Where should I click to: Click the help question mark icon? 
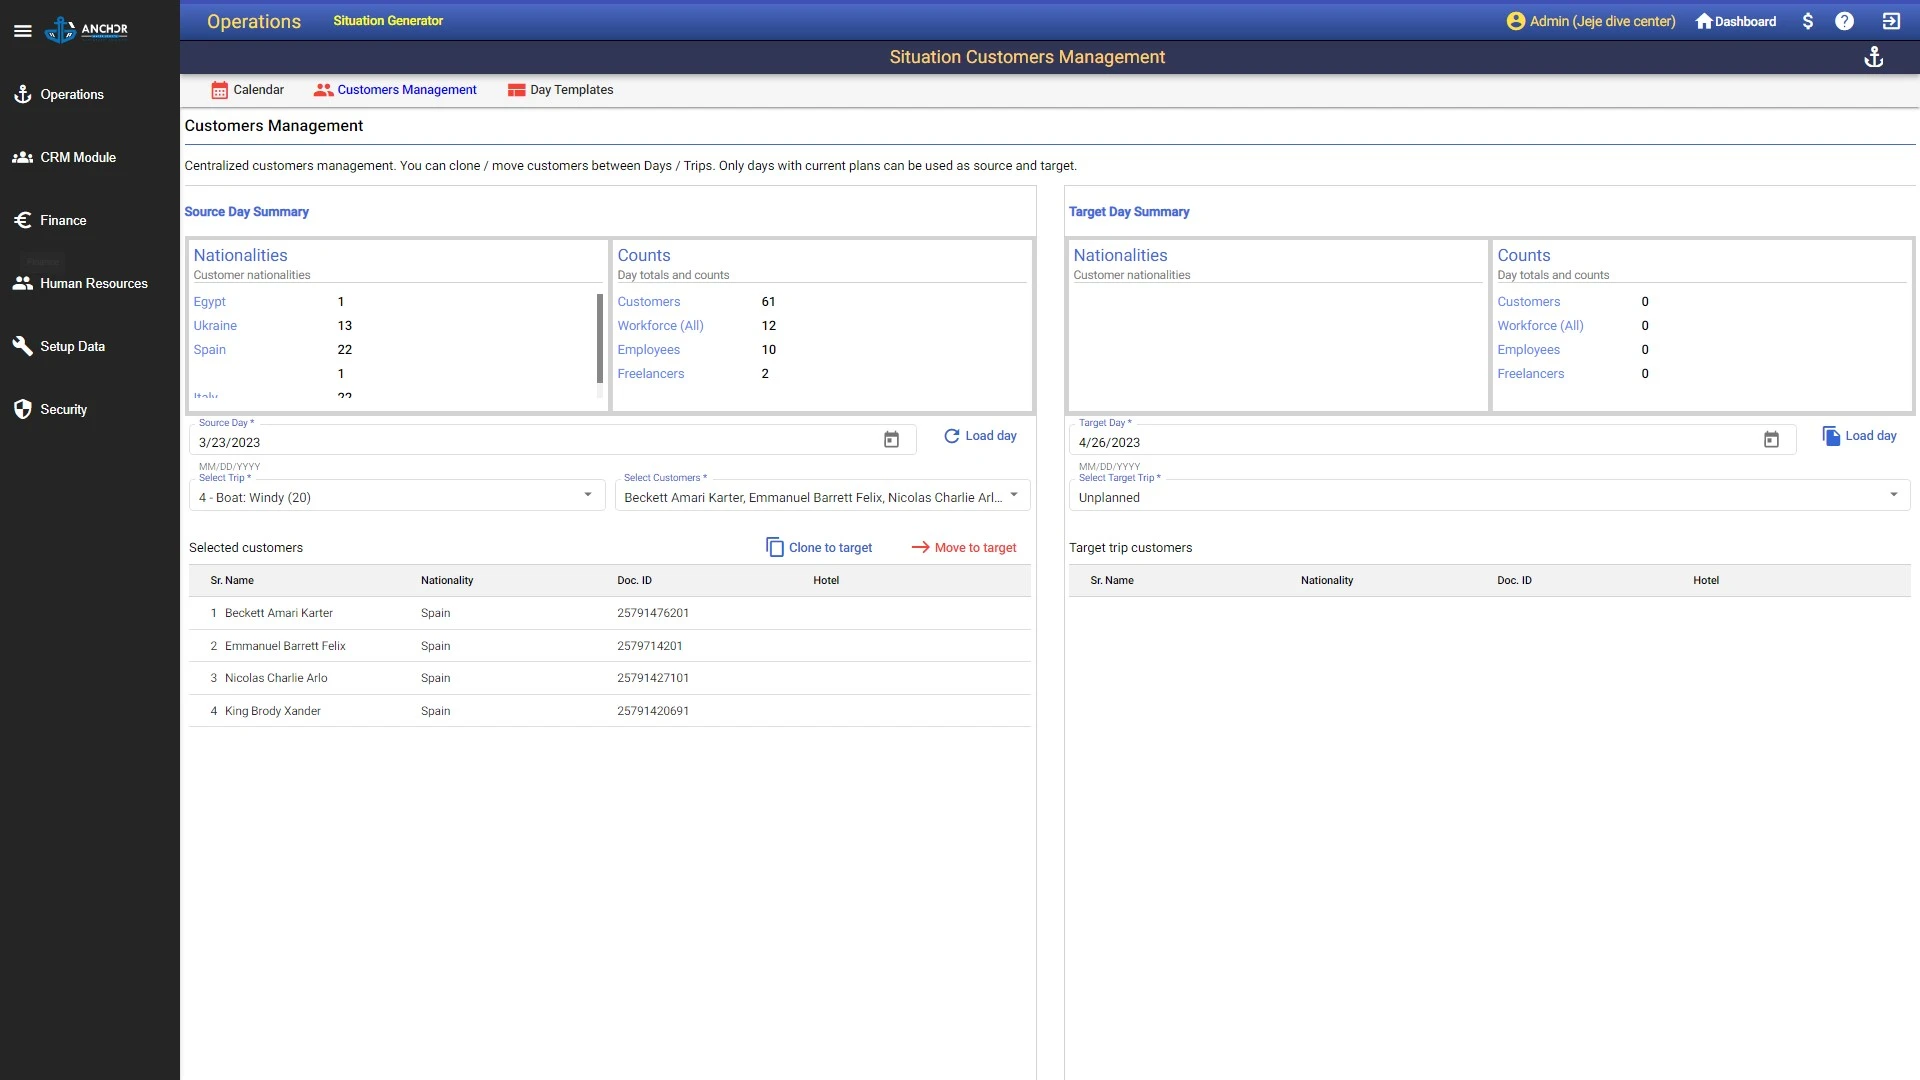coord(1845,20)
